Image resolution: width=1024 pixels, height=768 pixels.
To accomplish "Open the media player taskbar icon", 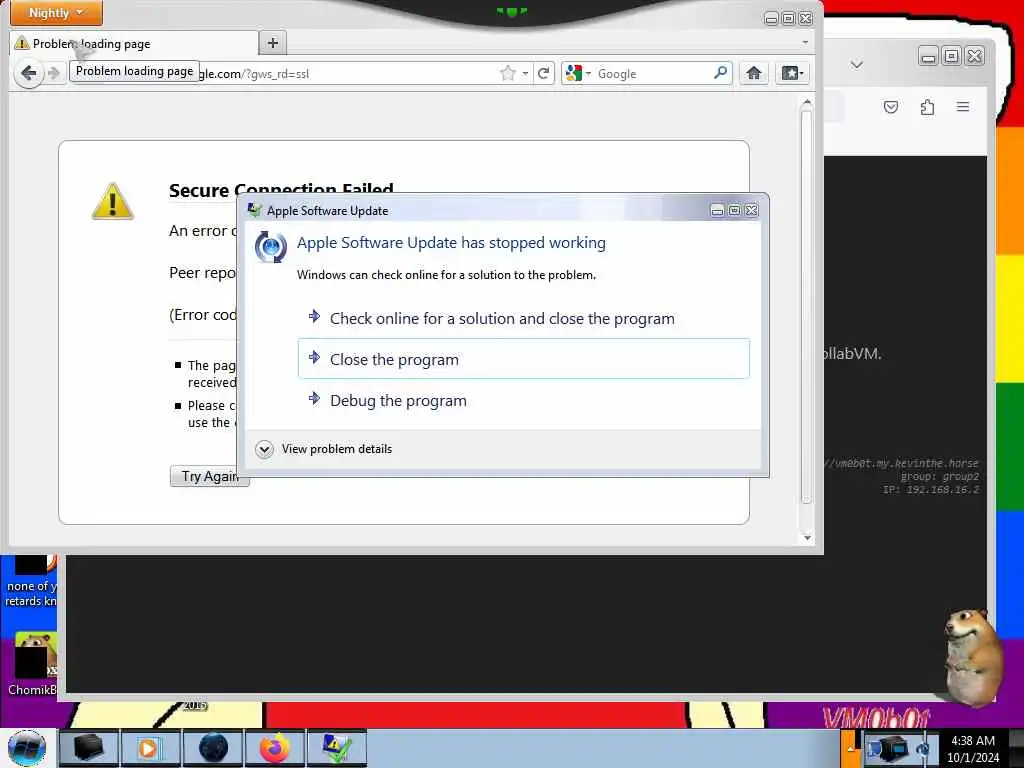I will point(149,748).
